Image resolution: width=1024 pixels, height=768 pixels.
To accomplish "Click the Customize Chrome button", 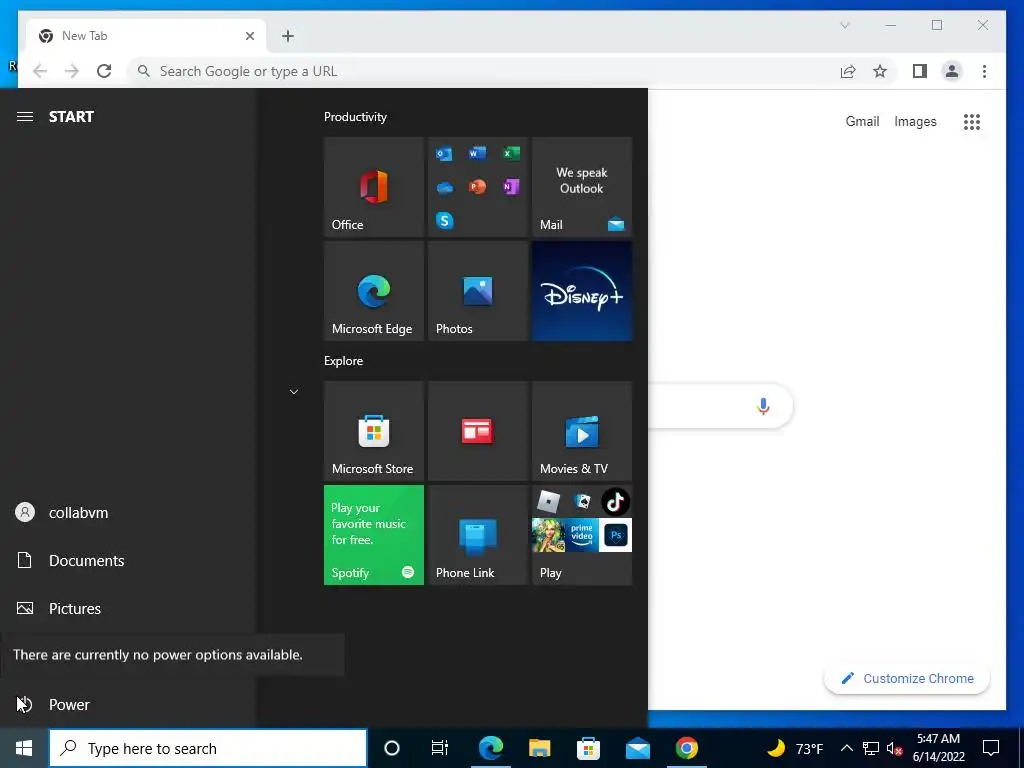I will point(907,679).
